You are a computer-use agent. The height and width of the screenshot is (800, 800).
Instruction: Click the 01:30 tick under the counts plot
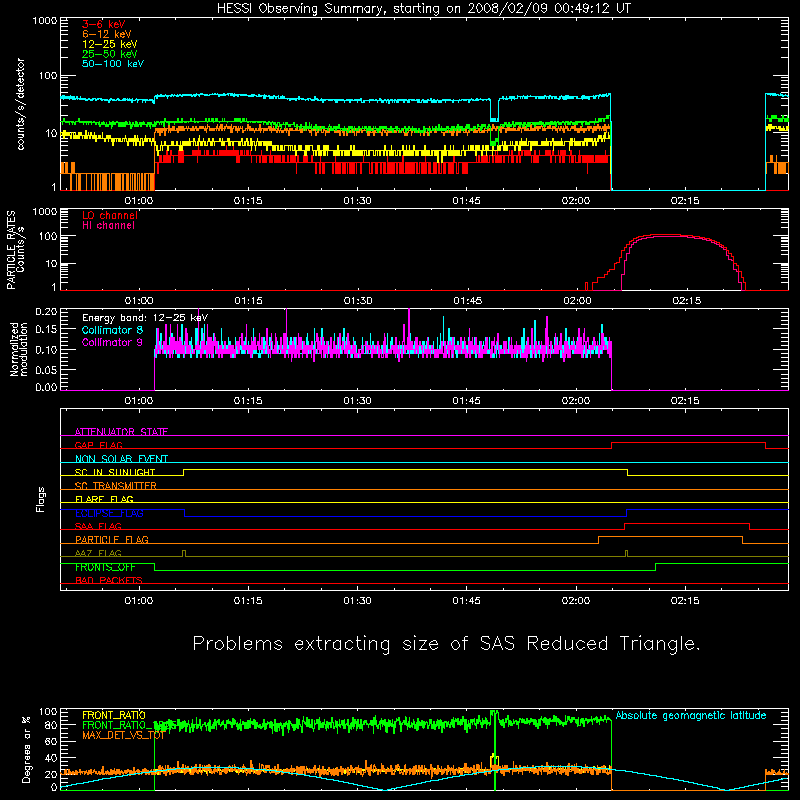357,201
